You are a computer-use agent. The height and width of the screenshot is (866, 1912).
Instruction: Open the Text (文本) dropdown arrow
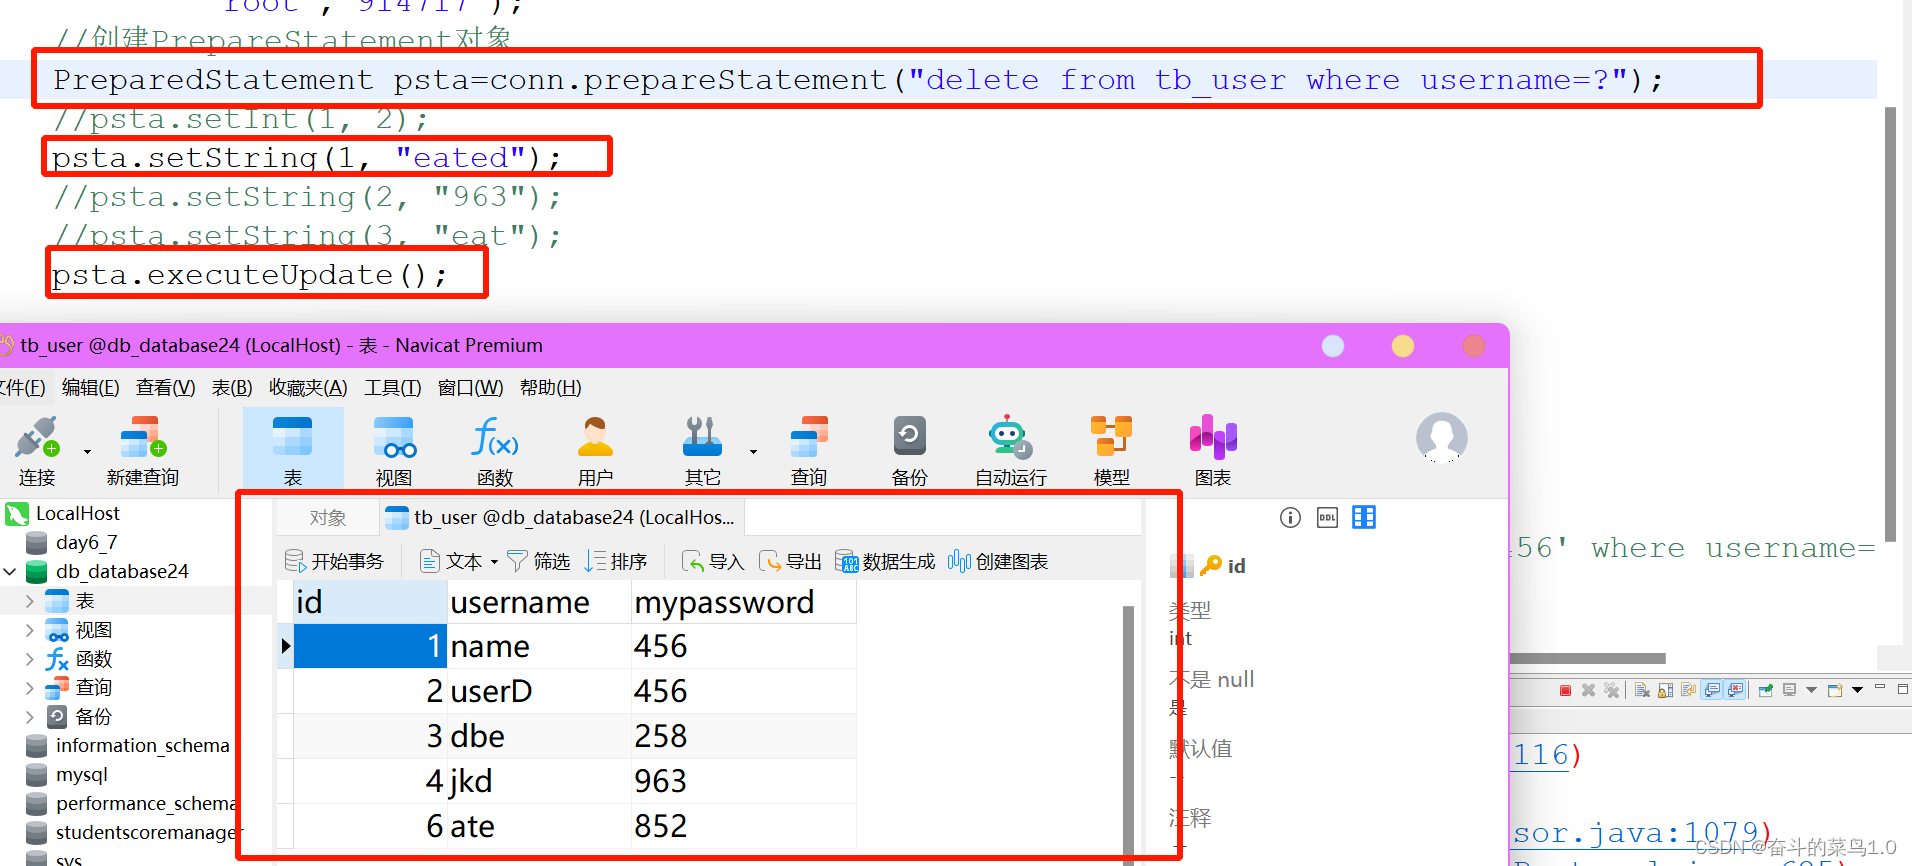(494, 562)
